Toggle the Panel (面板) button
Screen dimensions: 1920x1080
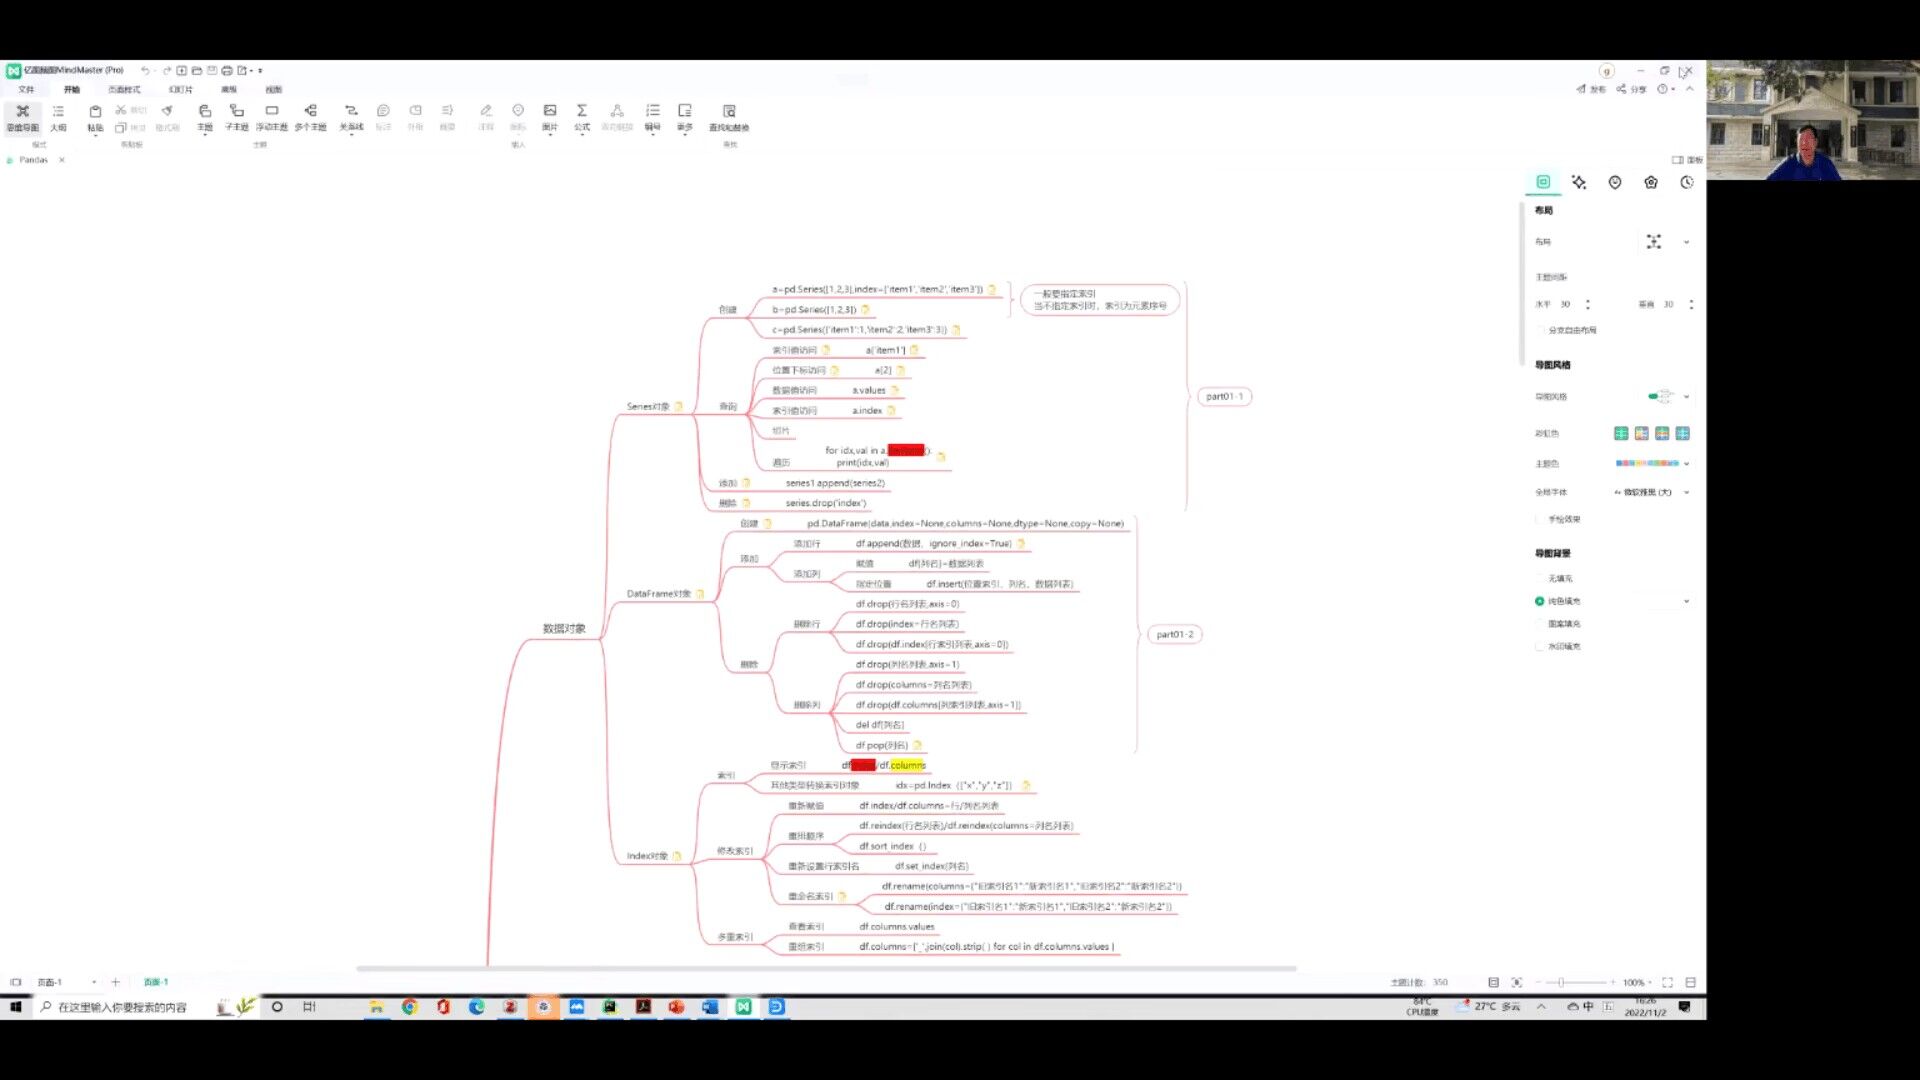pos(1687,160)
